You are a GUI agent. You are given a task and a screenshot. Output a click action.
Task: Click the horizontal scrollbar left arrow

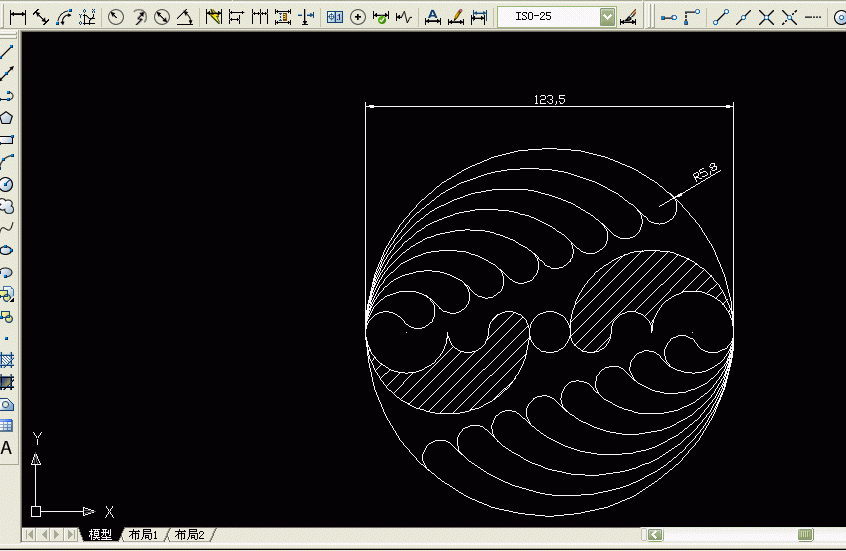655,534
